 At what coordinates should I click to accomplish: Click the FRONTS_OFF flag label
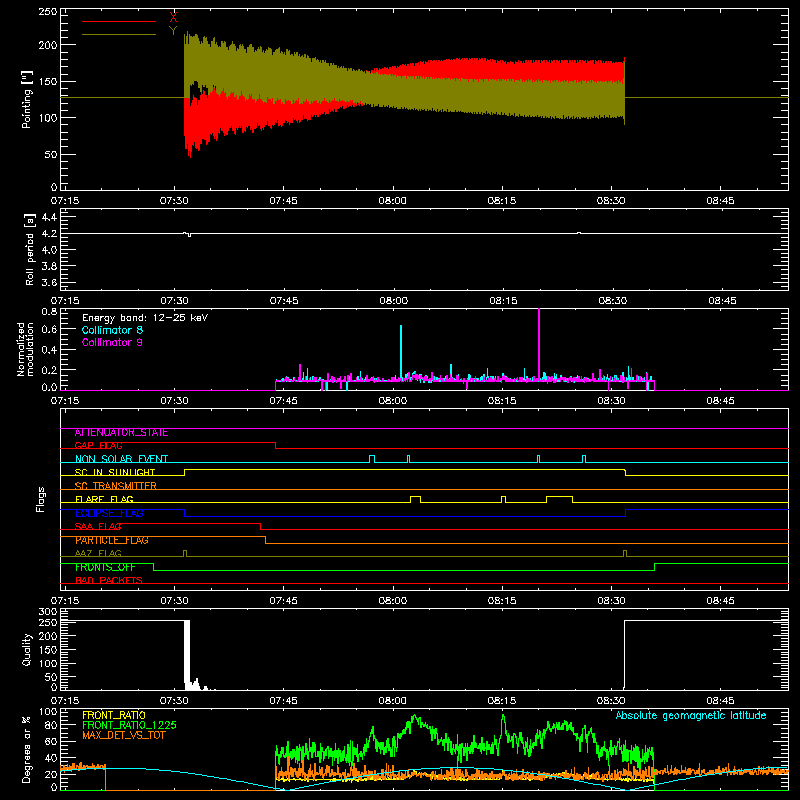(x=105, y=567)
